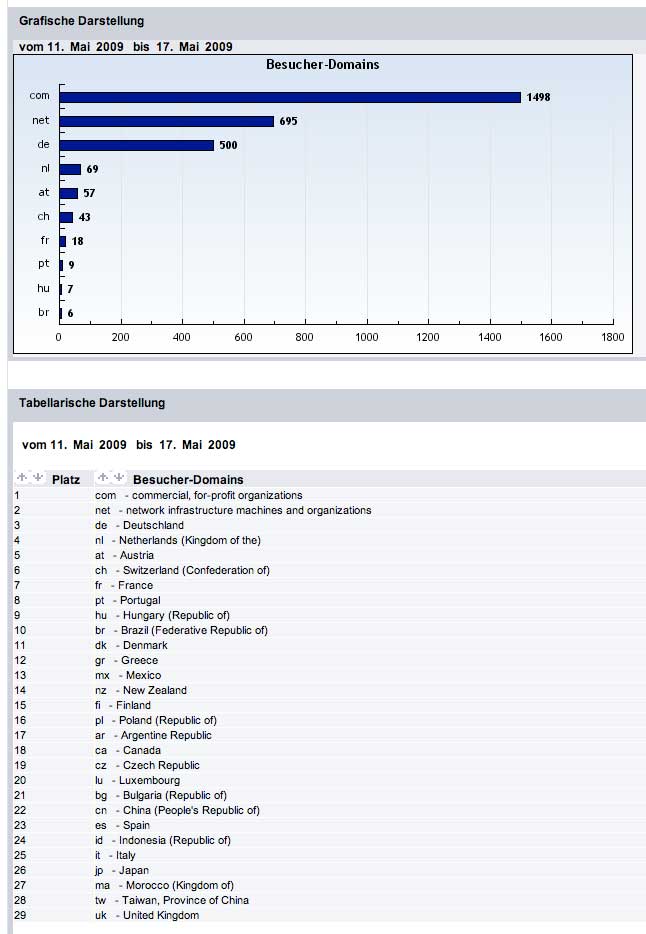The height and width of the screenshot is (934, 646).
Task: Select the Czech Republic row
Action: tap(147, 765)
